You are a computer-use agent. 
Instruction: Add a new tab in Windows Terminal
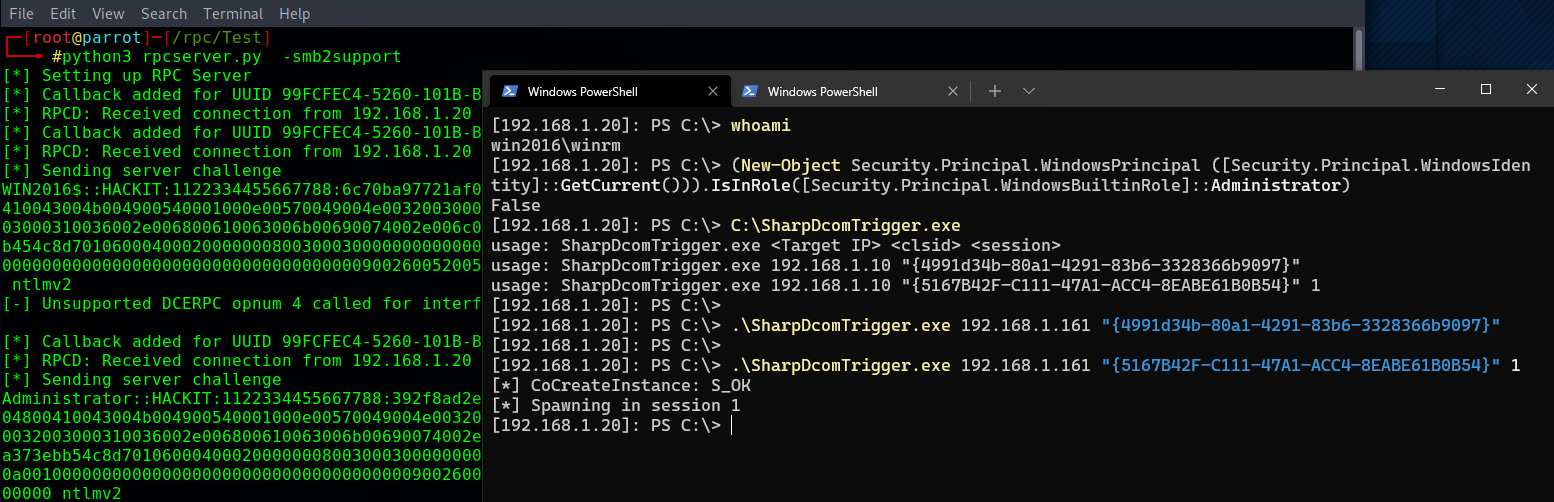(x=995, y=91)
